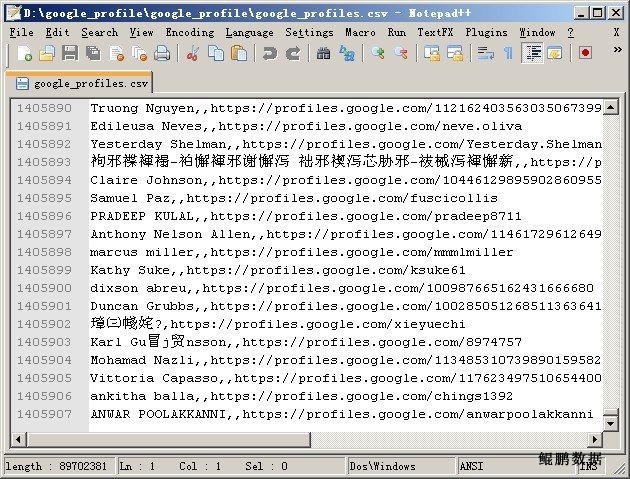
Task: Click the Copy icon
Action: coord(216,53)
